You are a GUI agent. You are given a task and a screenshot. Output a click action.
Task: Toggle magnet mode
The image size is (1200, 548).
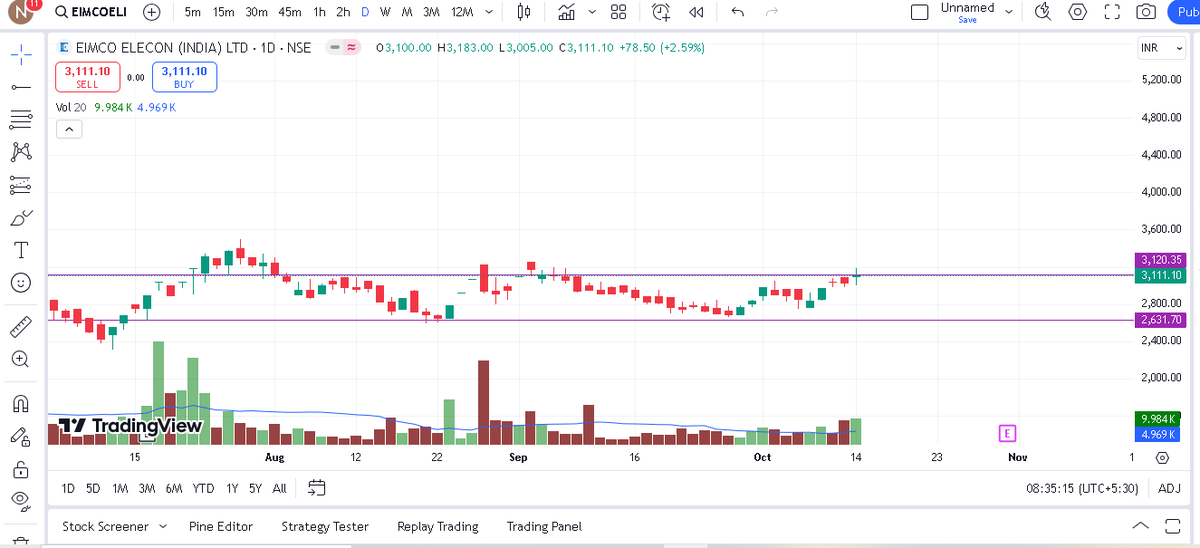click(21, 403)
